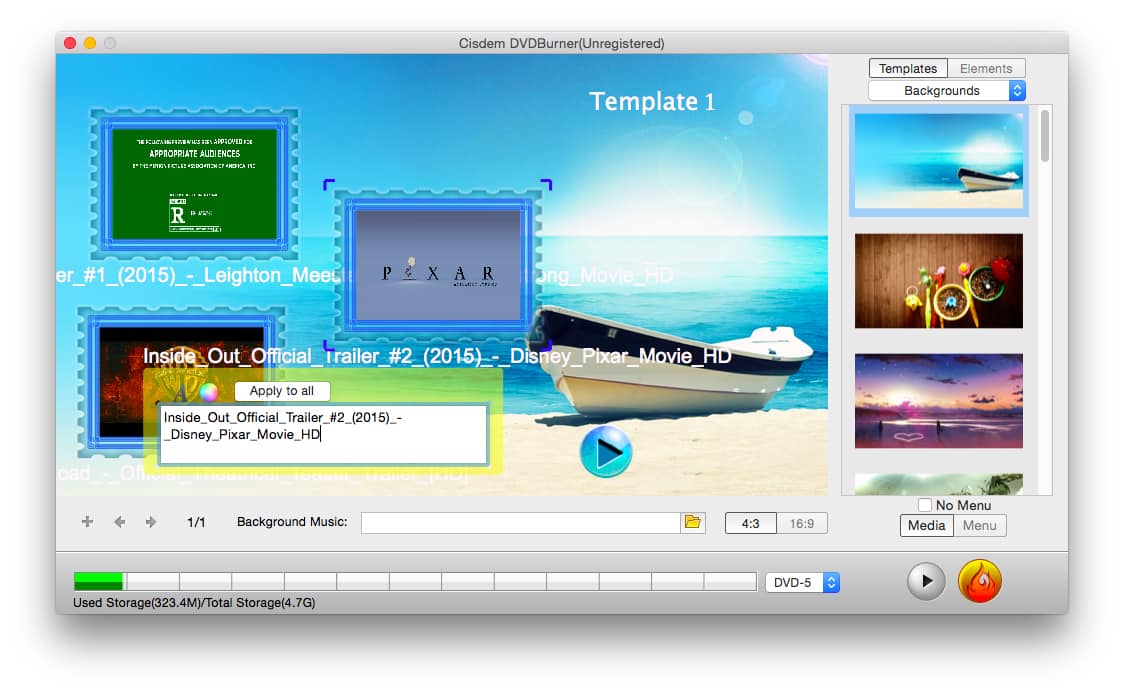Click the Inside_Out_Official_Trailer caption on menu
Viewport: 1124px width, 694px height.
[437, 356]
